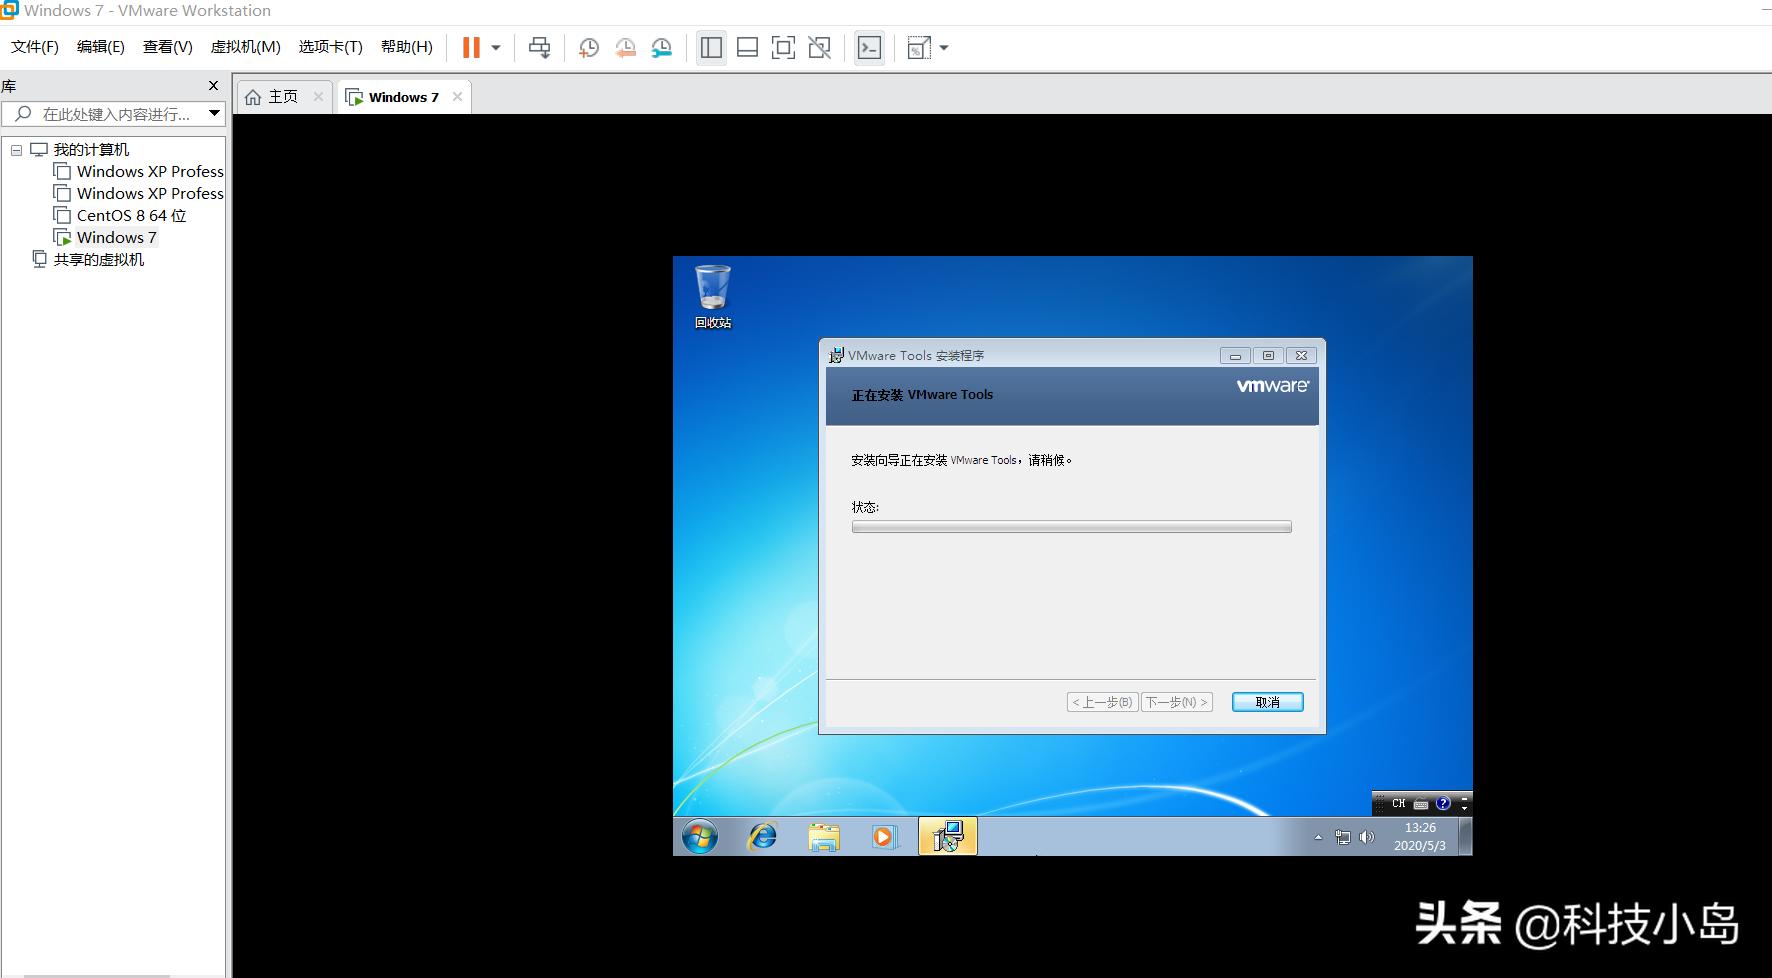Revert the VM to its snapshot
Viewport: 1772px width, 978px height.
[x=626, y=47]
